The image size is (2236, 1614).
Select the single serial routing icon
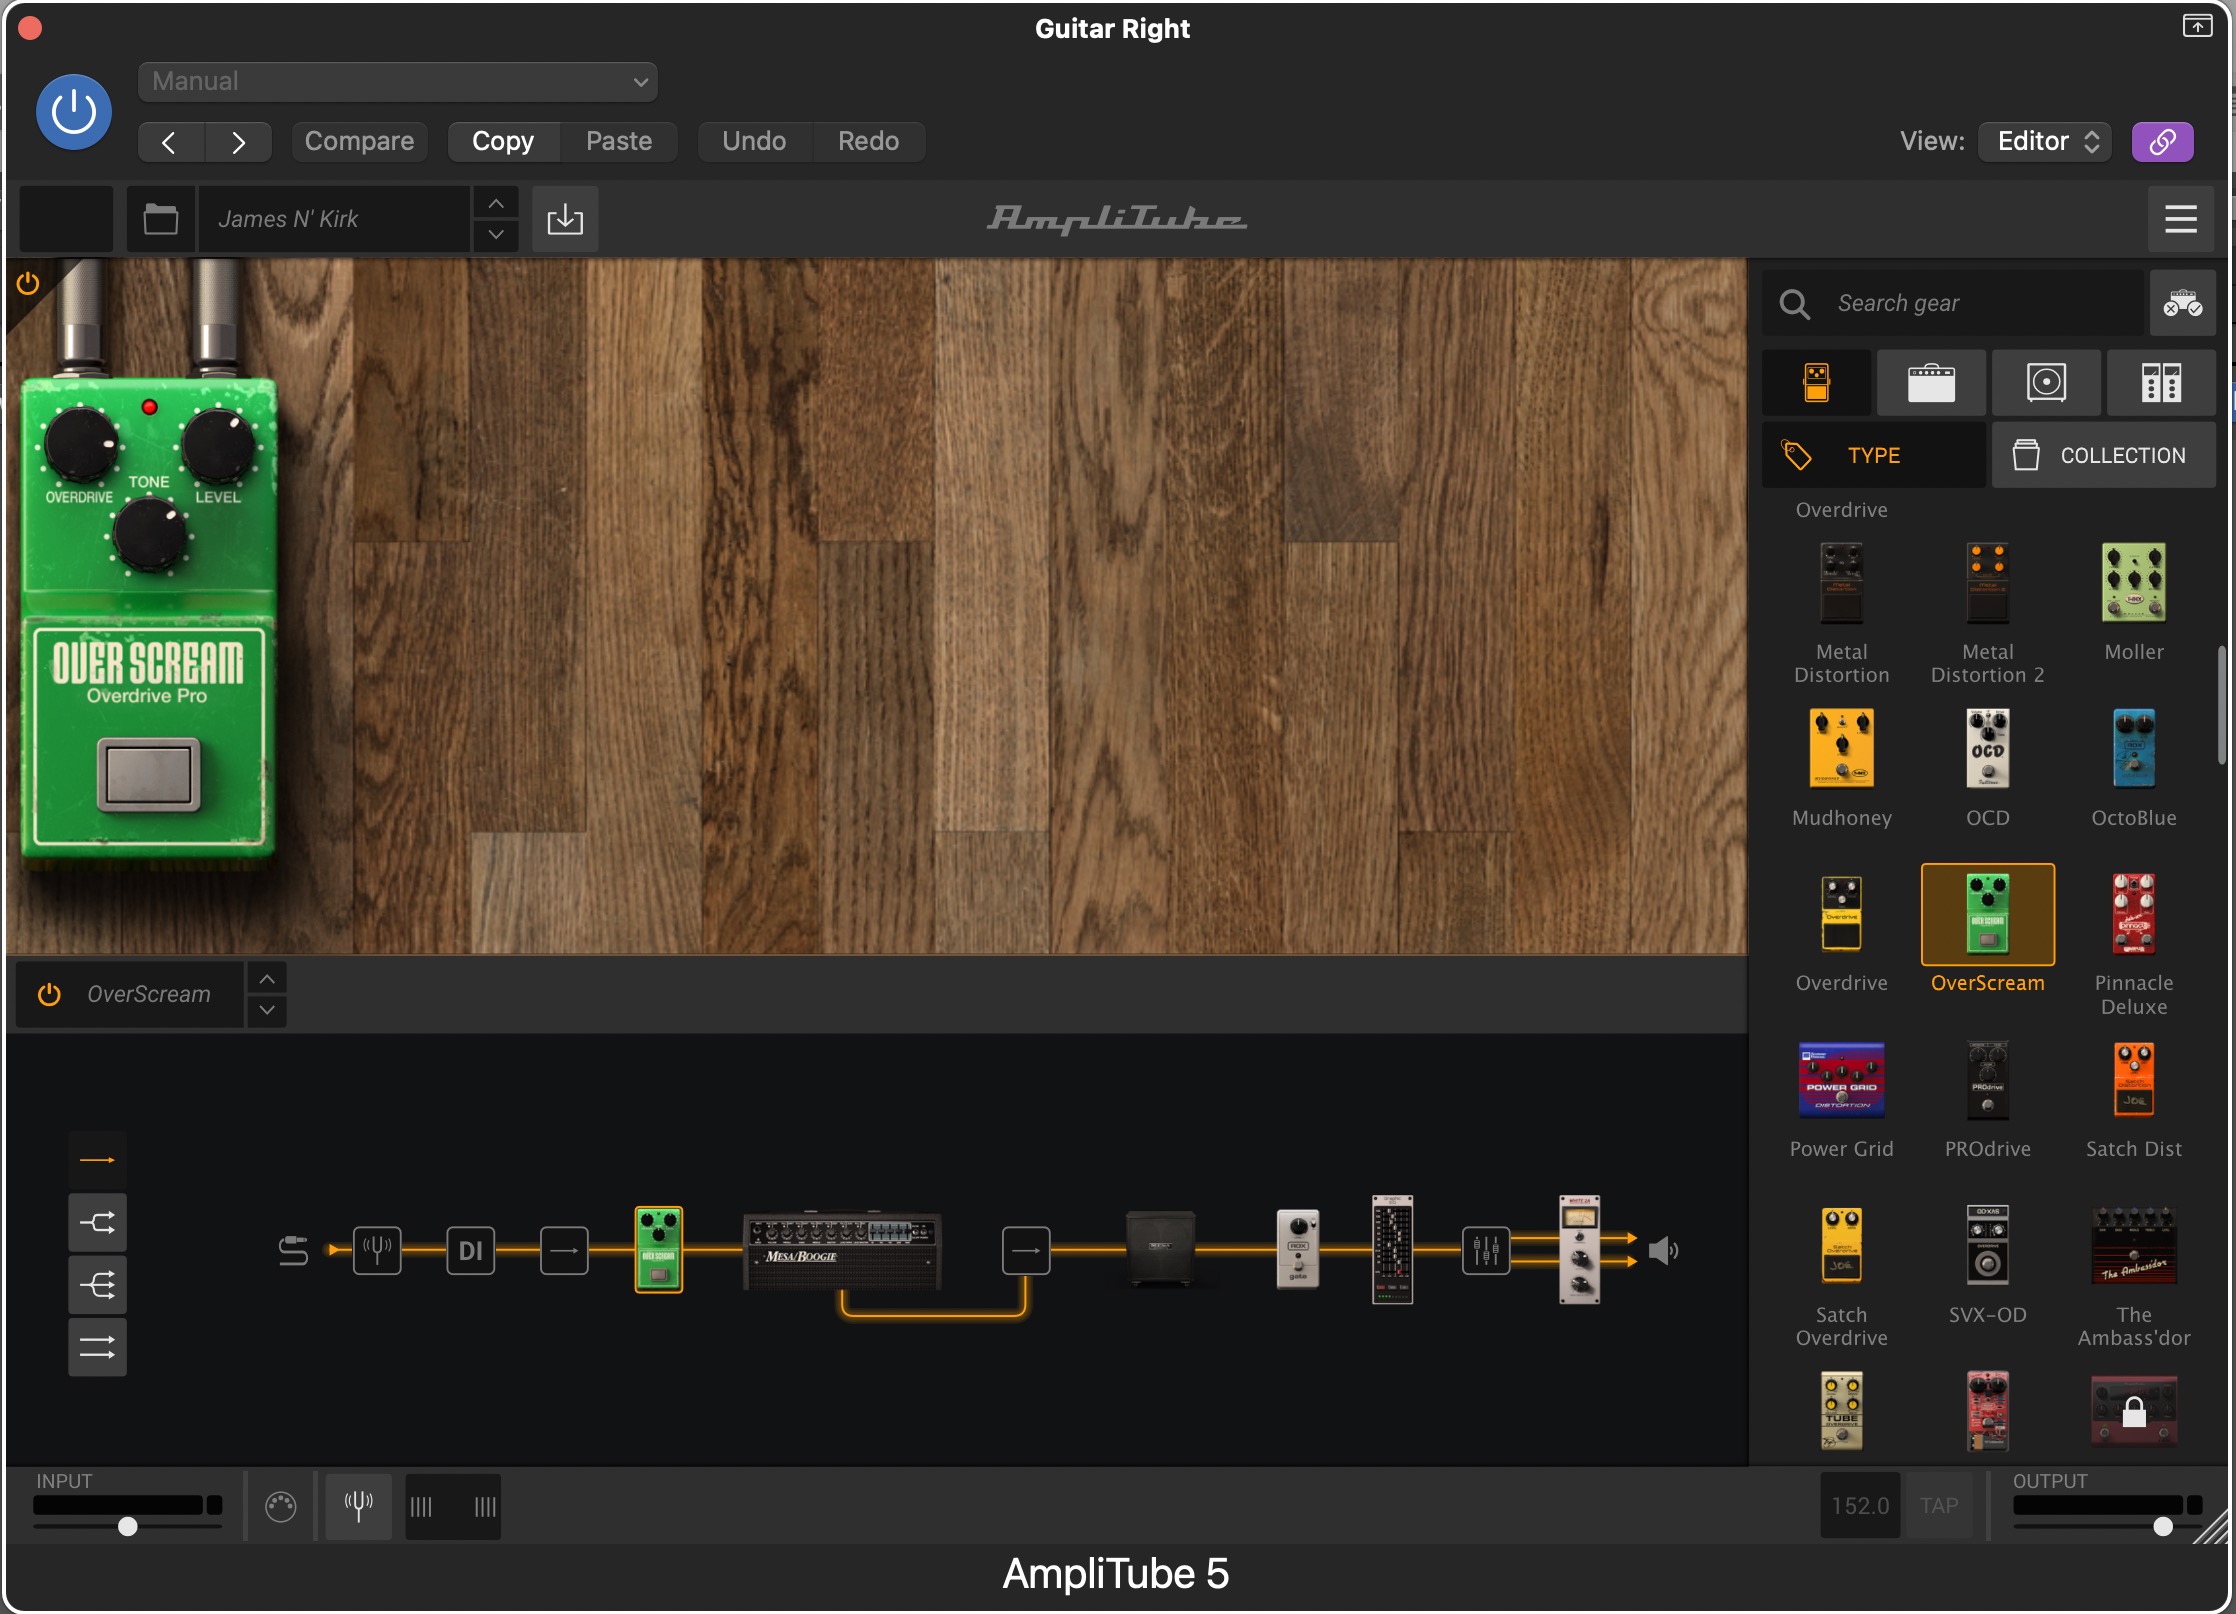[x=97, y=1160]
